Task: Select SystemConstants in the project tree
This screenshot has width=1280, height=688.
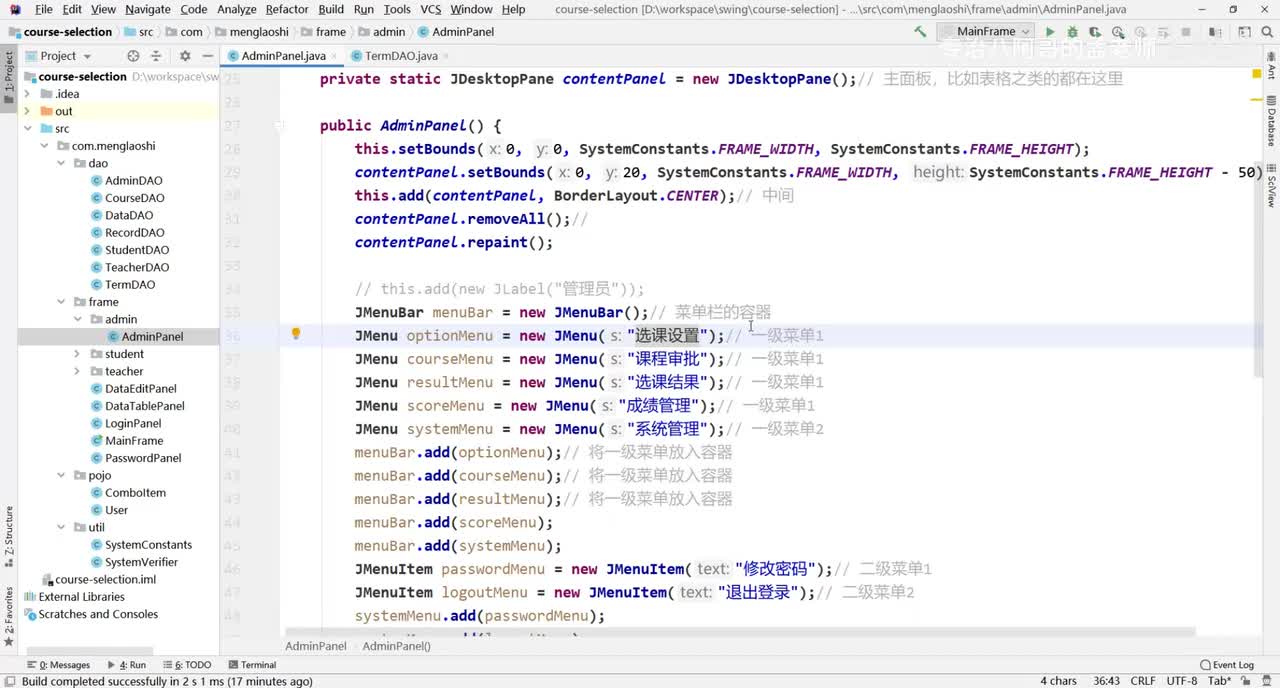Action: point(148,545)
